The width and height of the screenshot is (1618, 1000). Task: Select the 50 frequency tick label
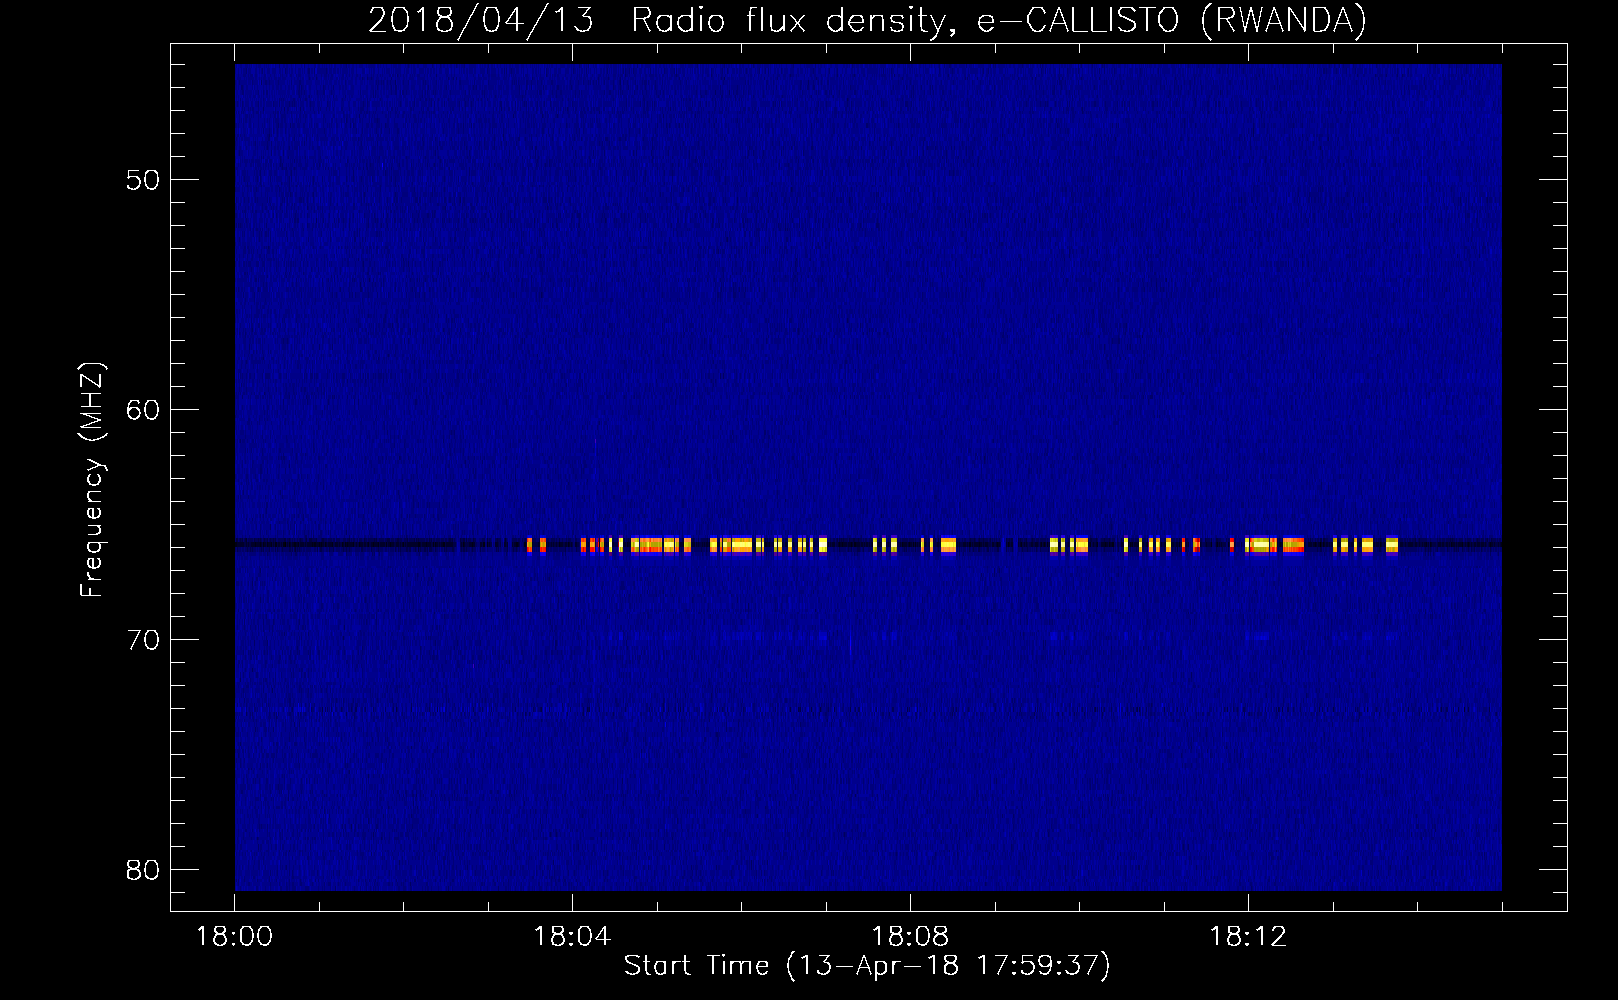click(x=144, y=180)
